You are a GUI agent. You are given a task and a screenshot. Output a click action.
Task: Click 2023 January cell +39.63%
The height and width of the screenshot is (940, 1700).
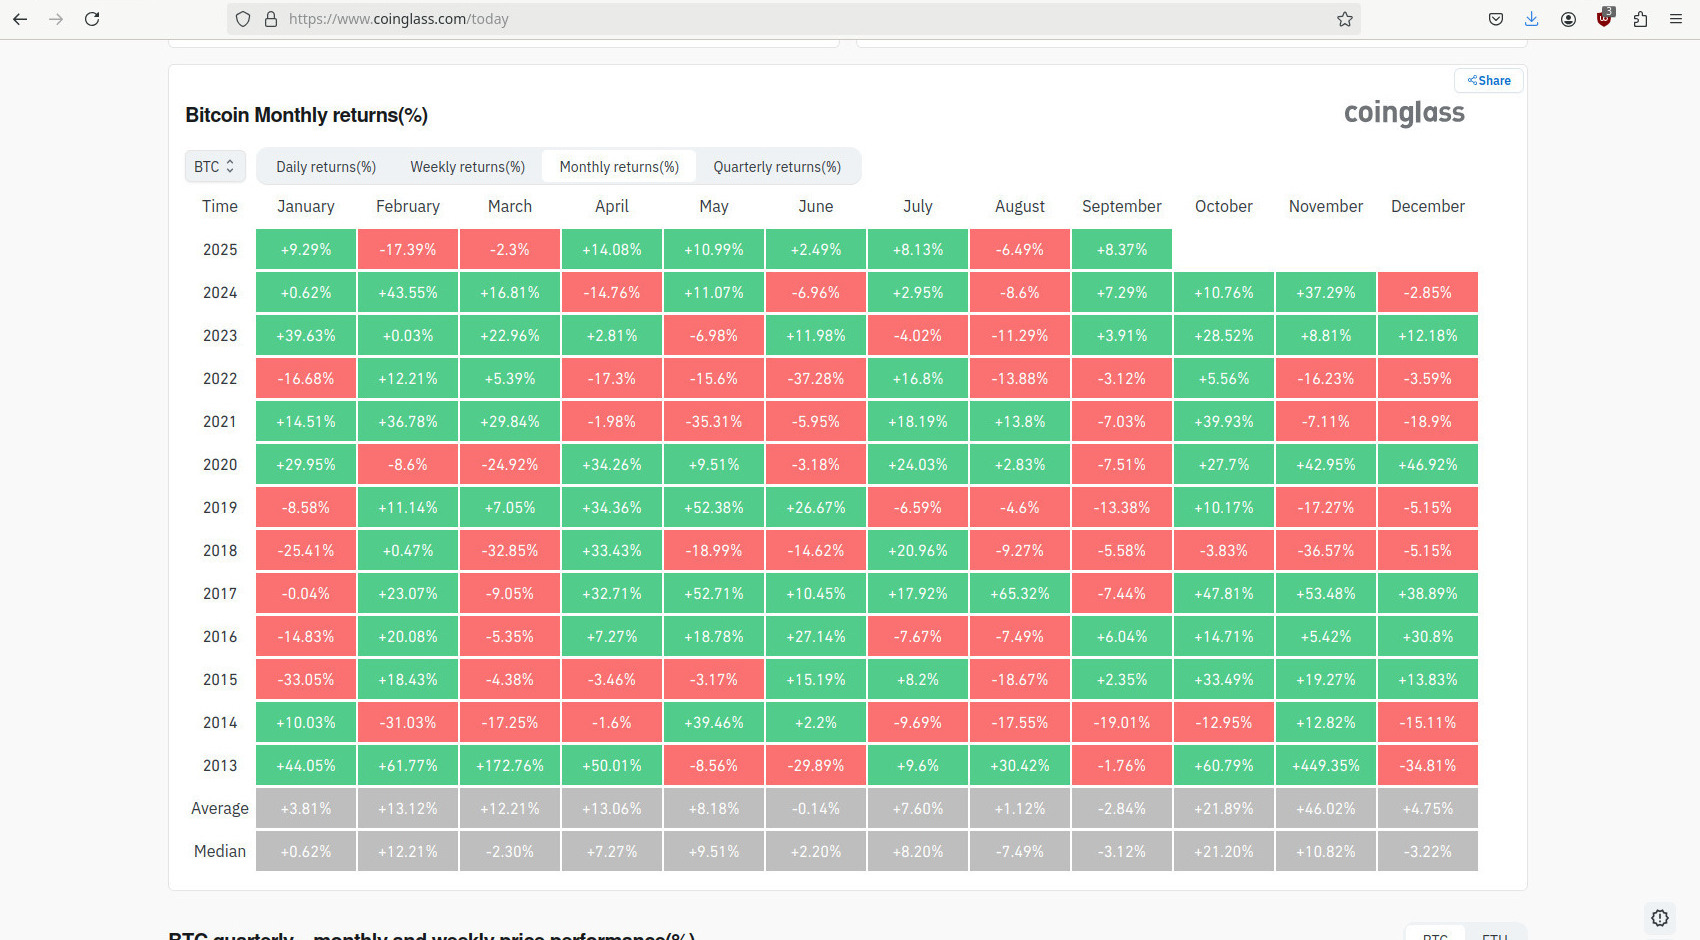tap(306, 336)
